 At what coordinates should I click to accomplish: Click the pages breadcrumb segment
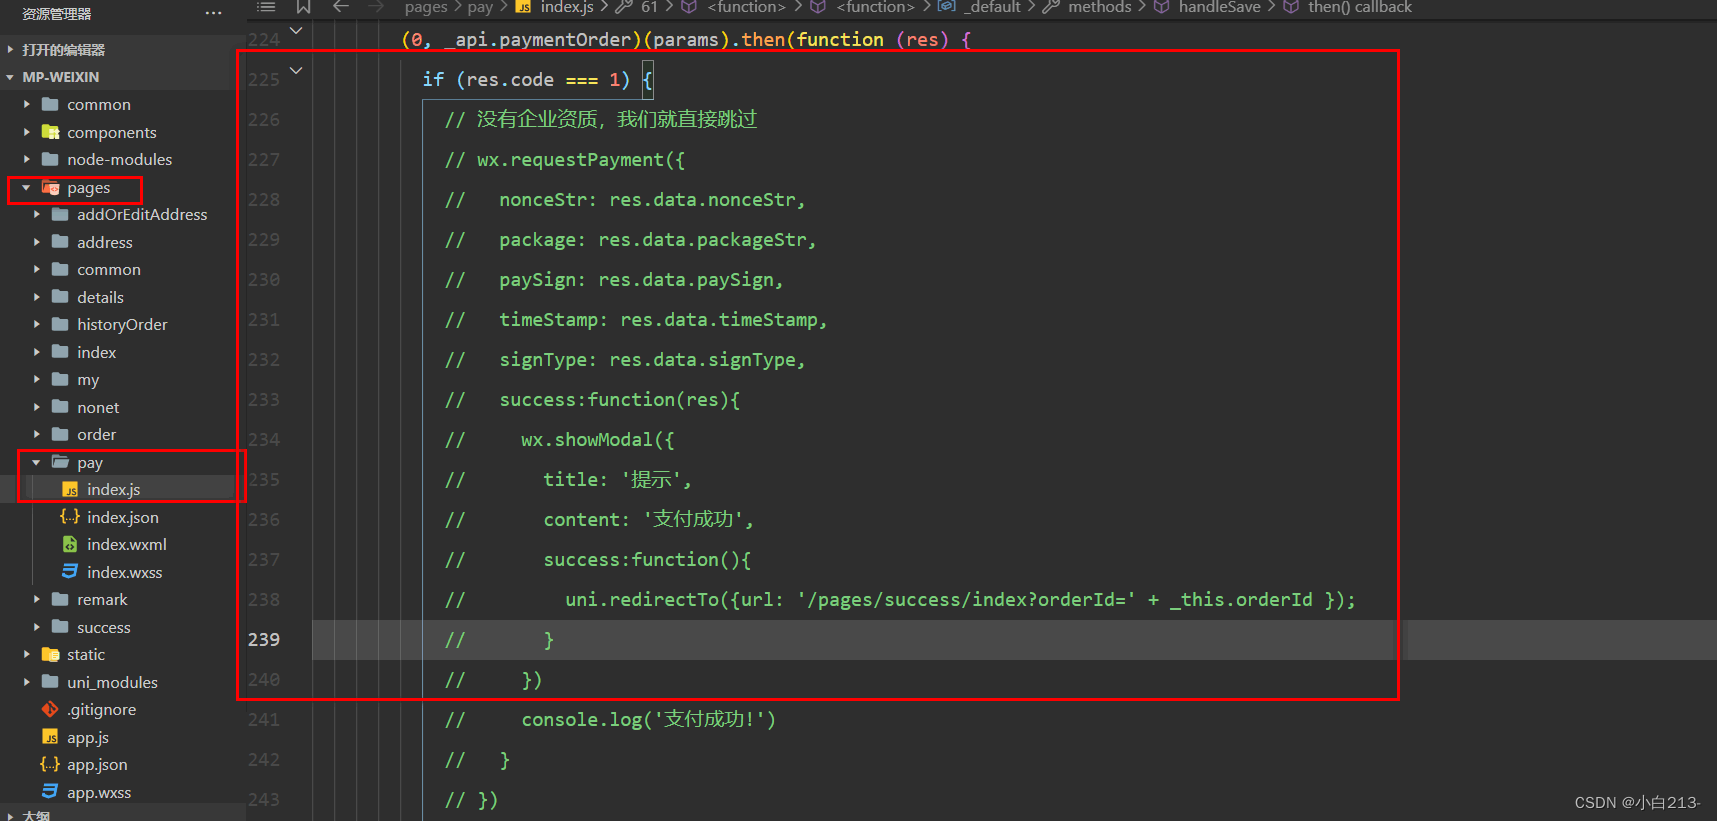(426, 7)
